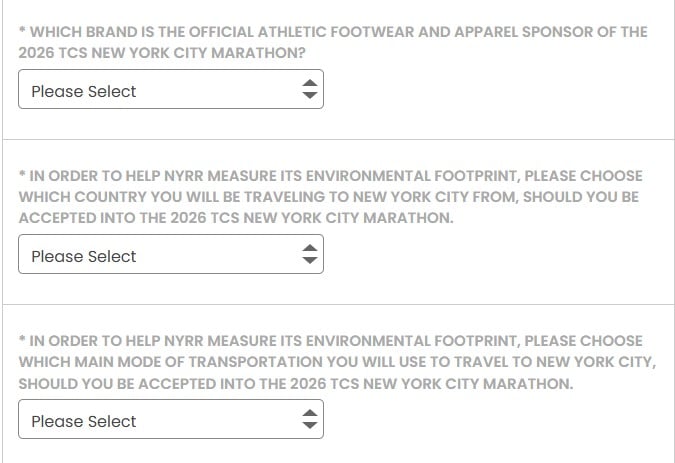The image size is (675, 463).
Task: Click the asterisk on the transportation question
Action: pyautogui.click(x=22, y=341)
